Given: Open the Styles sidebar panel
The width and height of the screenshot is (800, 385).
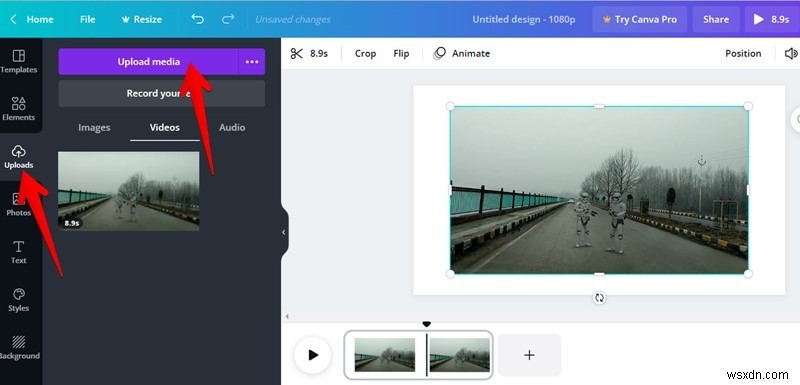Looking at the screenshot, I should point(18,300).
